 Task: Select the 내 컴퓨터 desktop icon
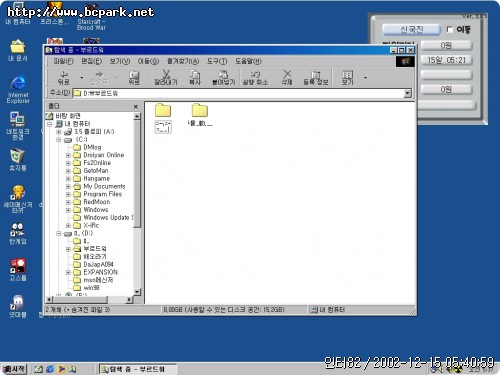[x=18, y=15]
